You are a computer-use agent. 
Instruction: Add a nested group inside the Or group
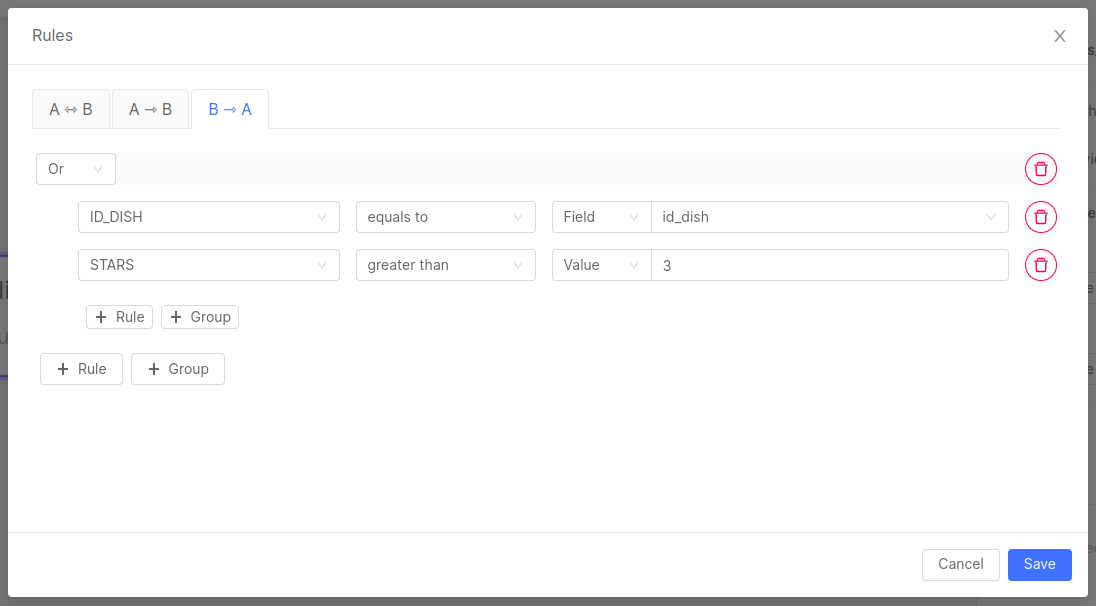pos(199,317)
